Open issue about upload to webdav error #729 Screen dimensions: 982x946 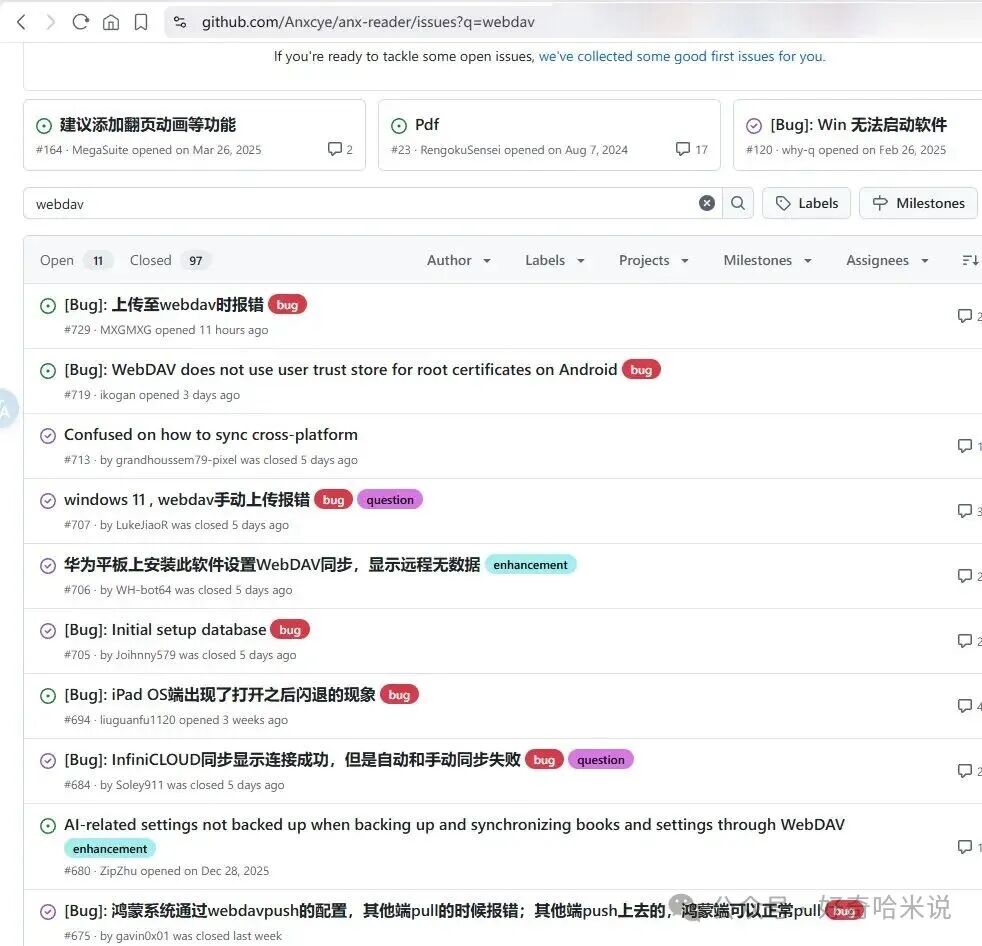(163, 305)
